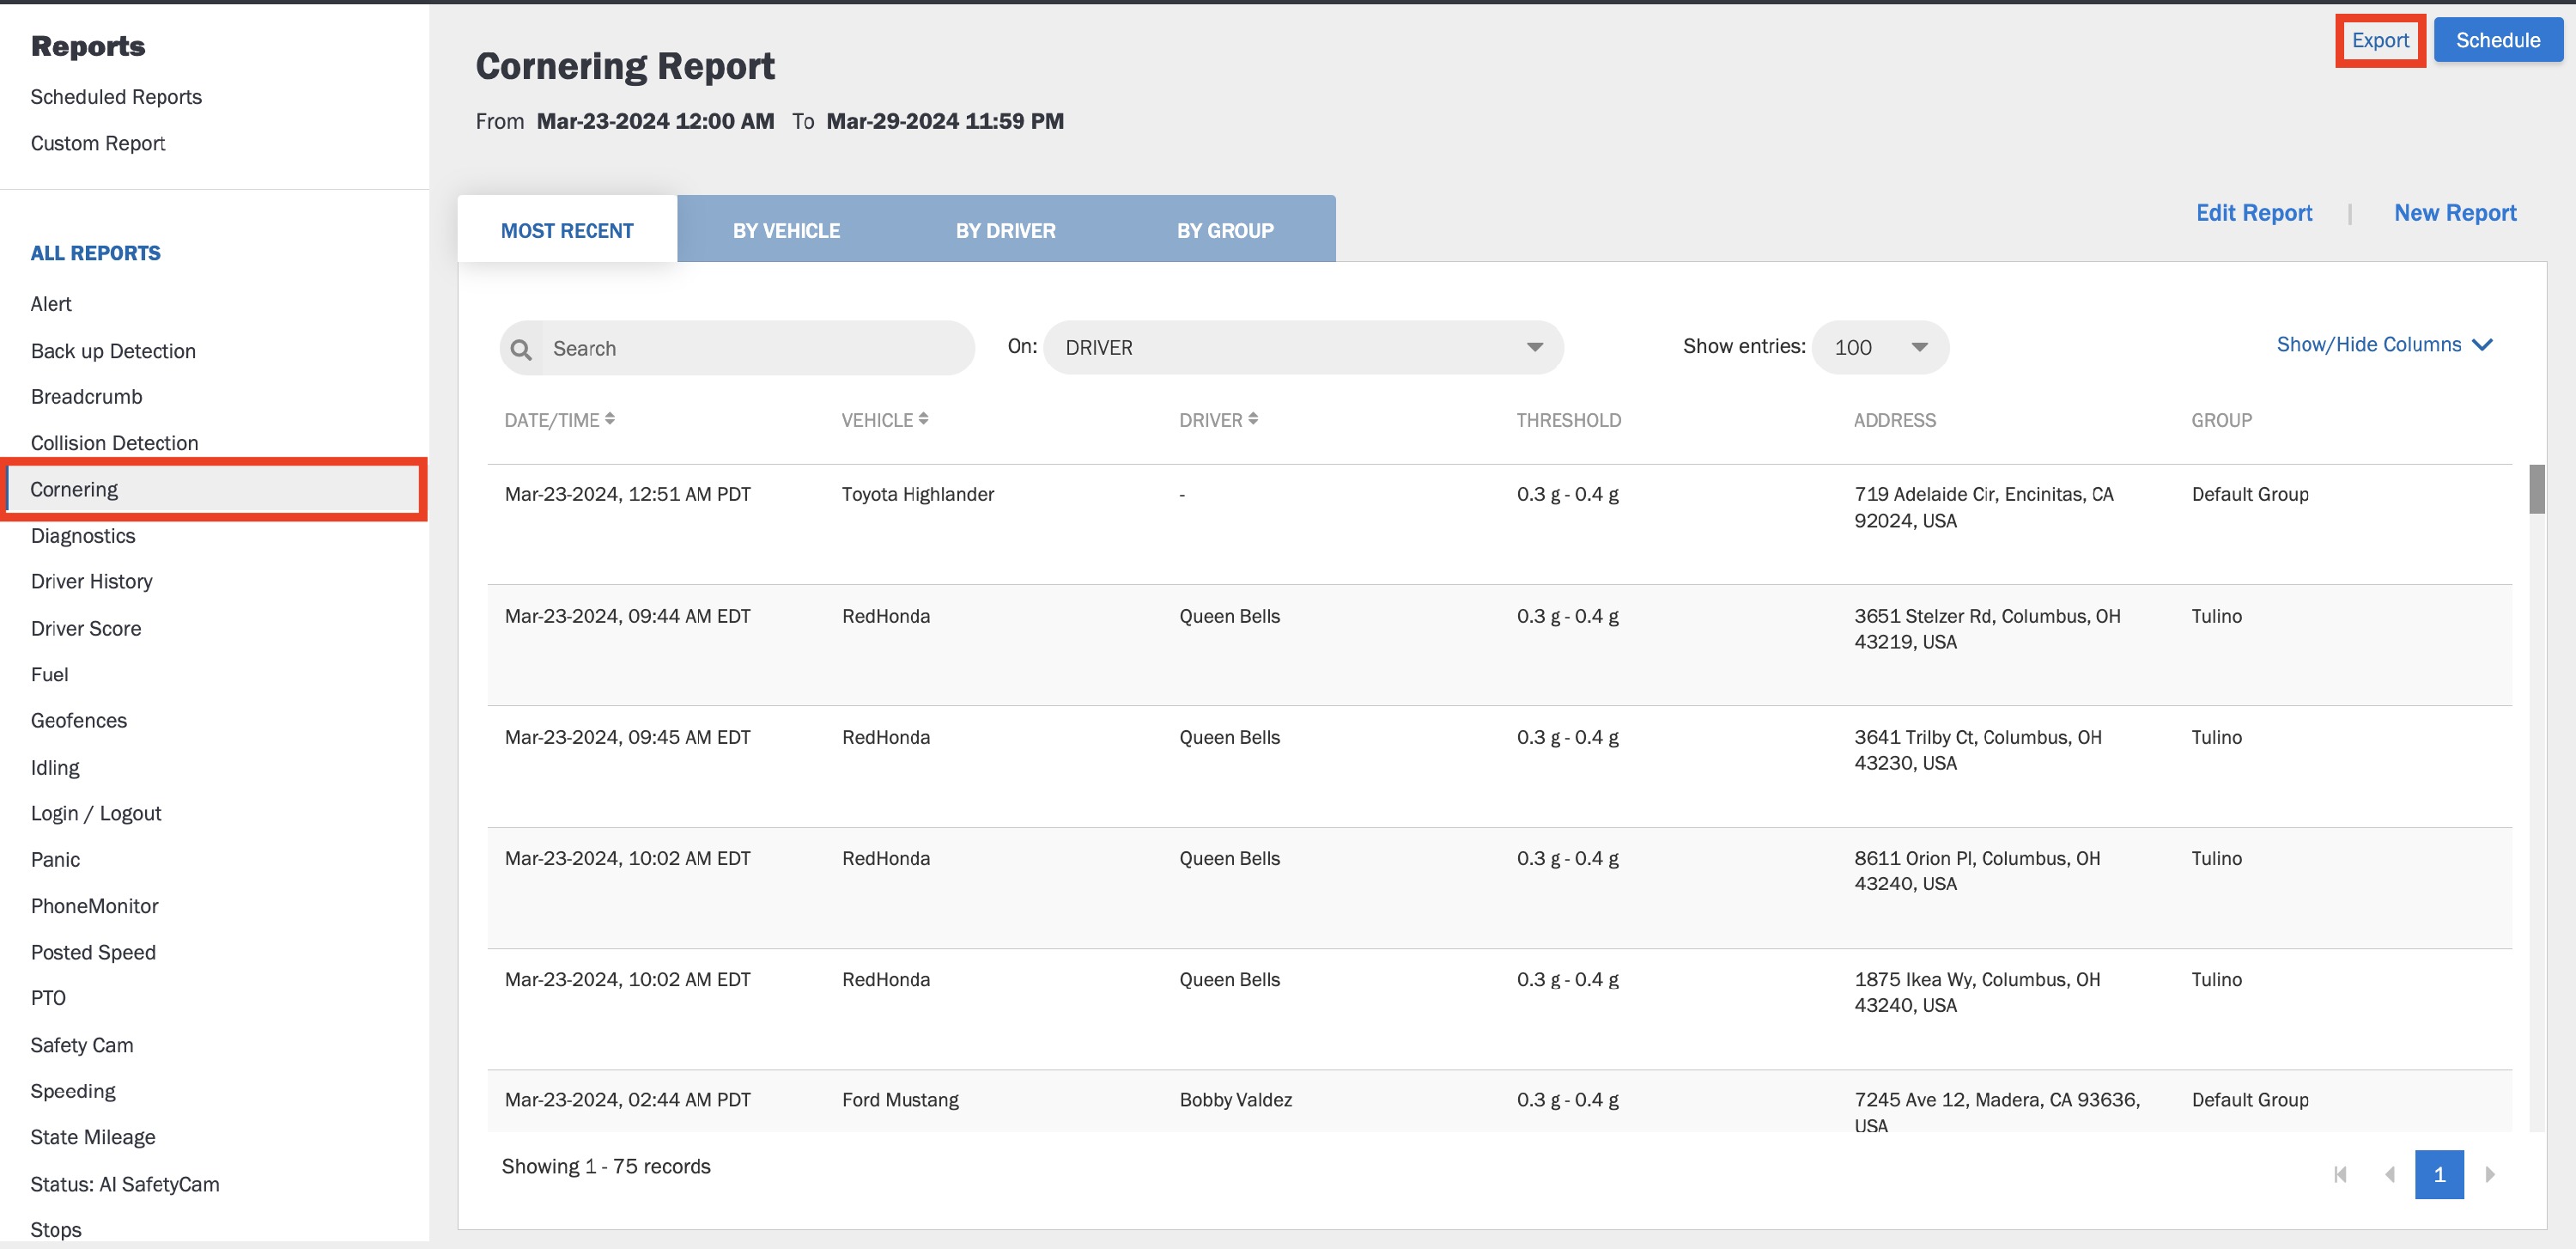This screenshot has height=1249, width=2576.
Task: Open the Geofences report
Action: (x=79, y=721)
